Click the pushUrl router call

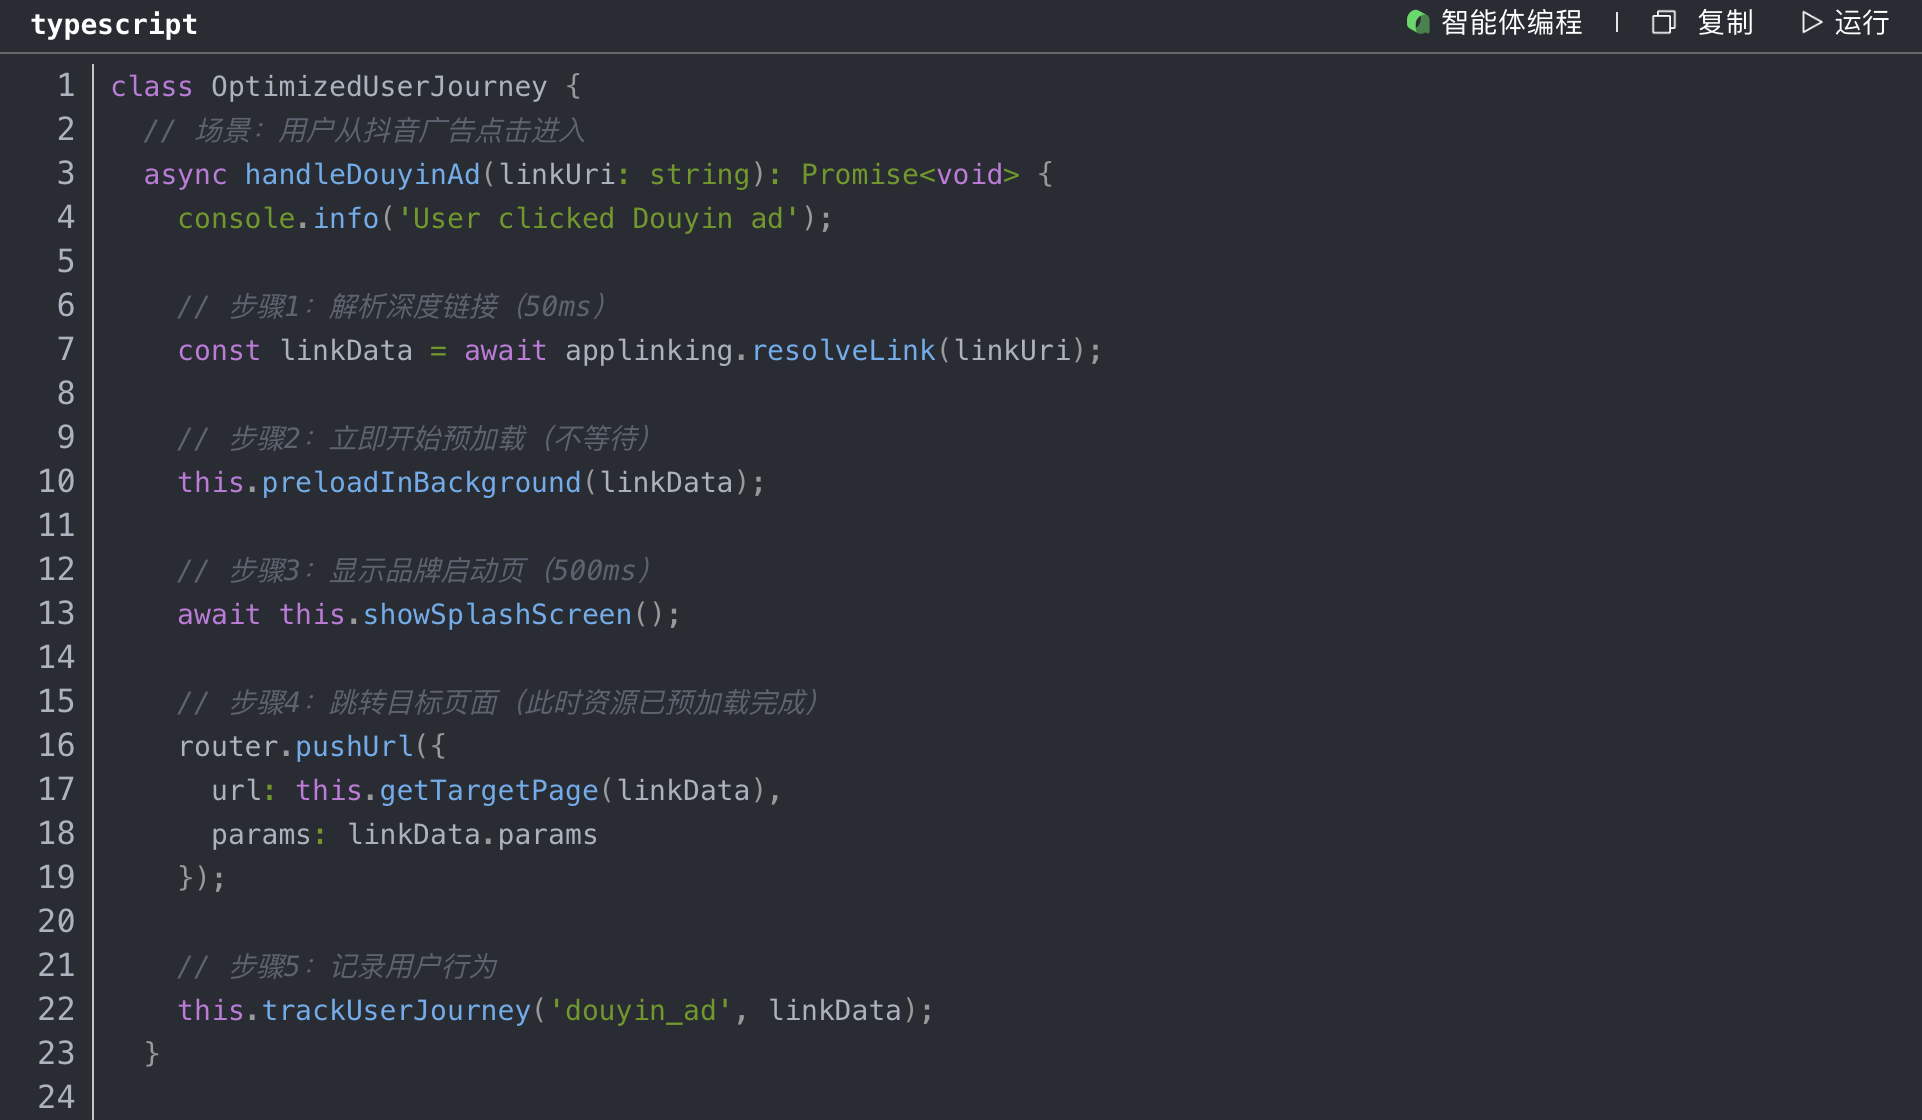pyautogui.click(x=354, y=747)
